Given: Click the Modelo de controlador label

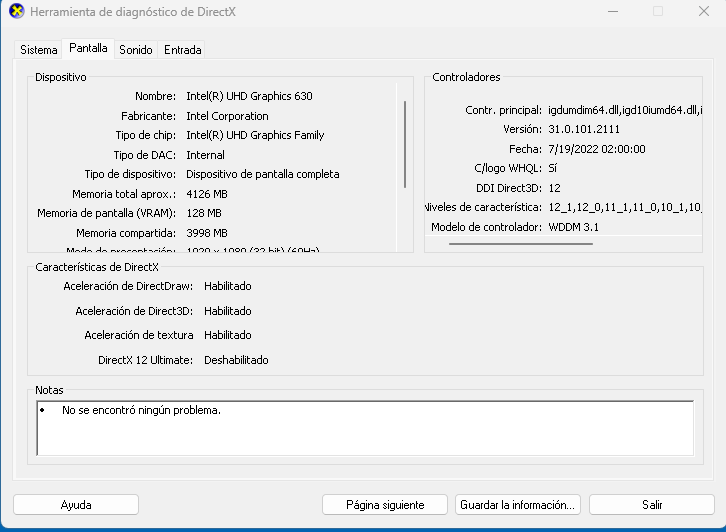Looking at the screenshot, I should [x=486, y=227].
